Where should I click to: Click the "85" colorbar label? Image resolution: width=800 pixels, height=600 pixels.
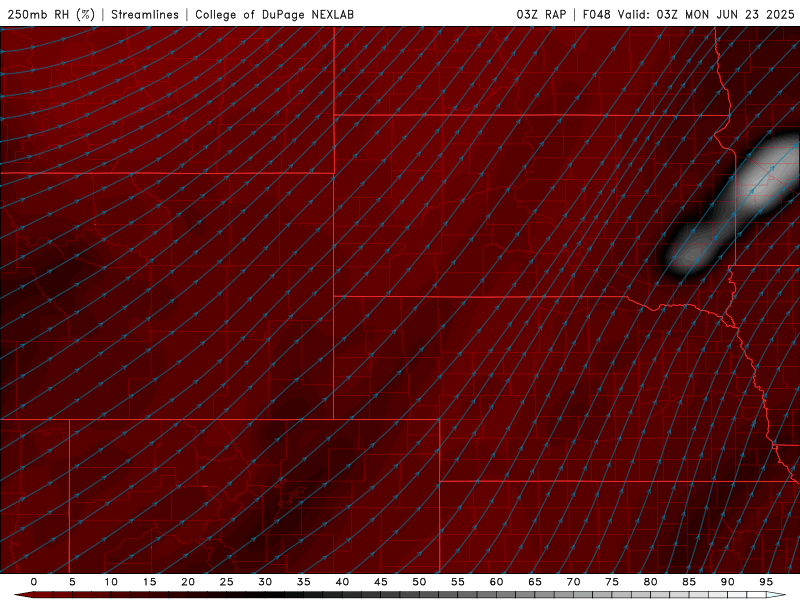tap(689, 582)
